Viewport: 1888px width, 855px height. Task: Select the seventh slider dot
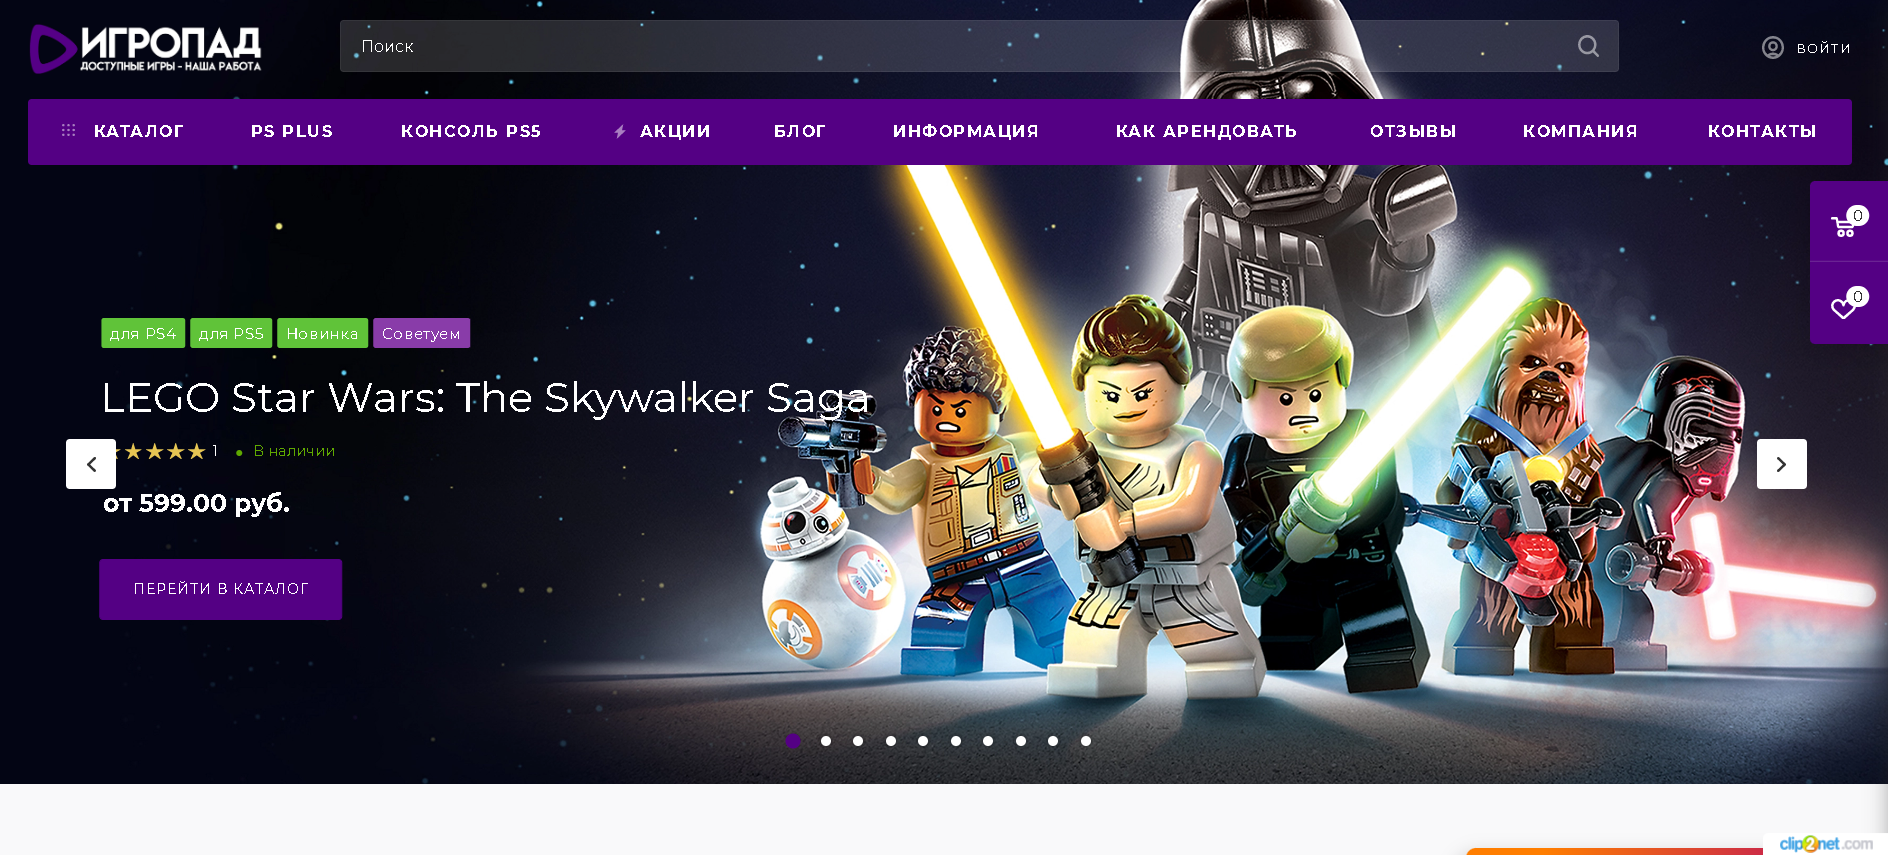click(988, 741)
